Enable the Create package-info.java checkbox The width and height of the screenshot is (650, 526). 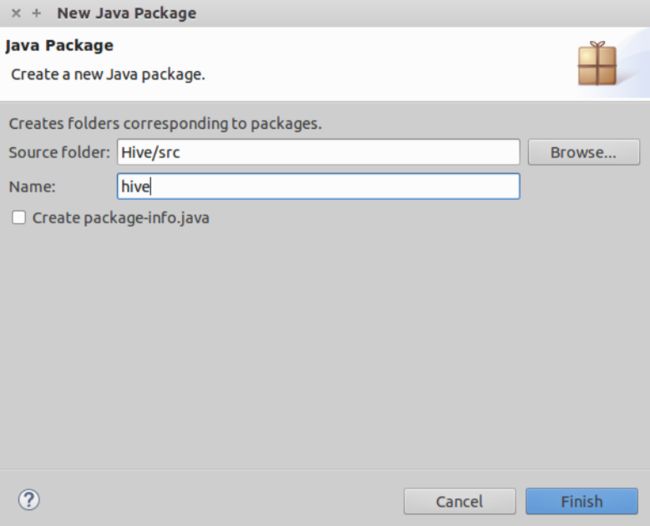coord(19,217)
